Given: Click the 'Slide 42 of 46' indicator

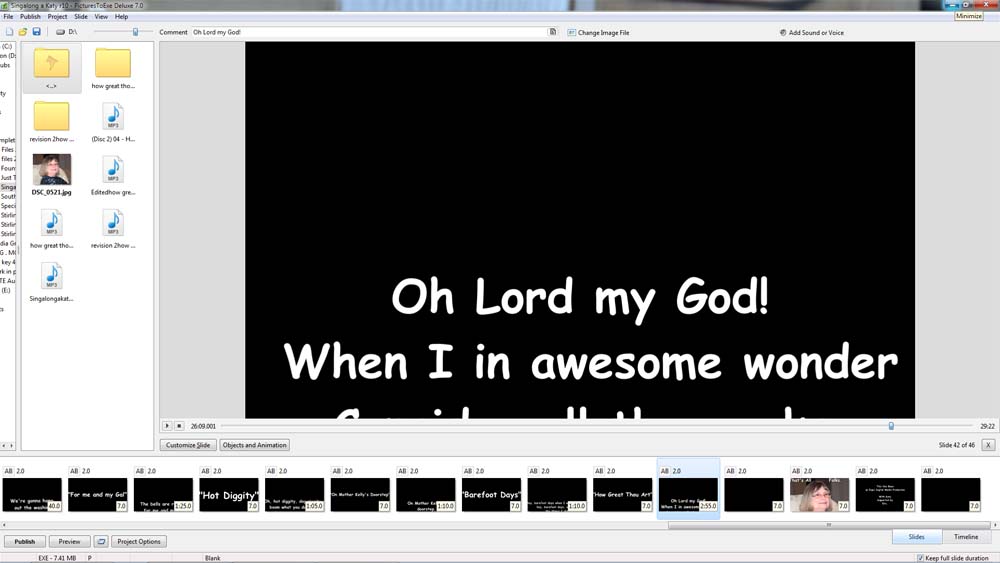Looking at the screenshot, I should click(957, 445).
